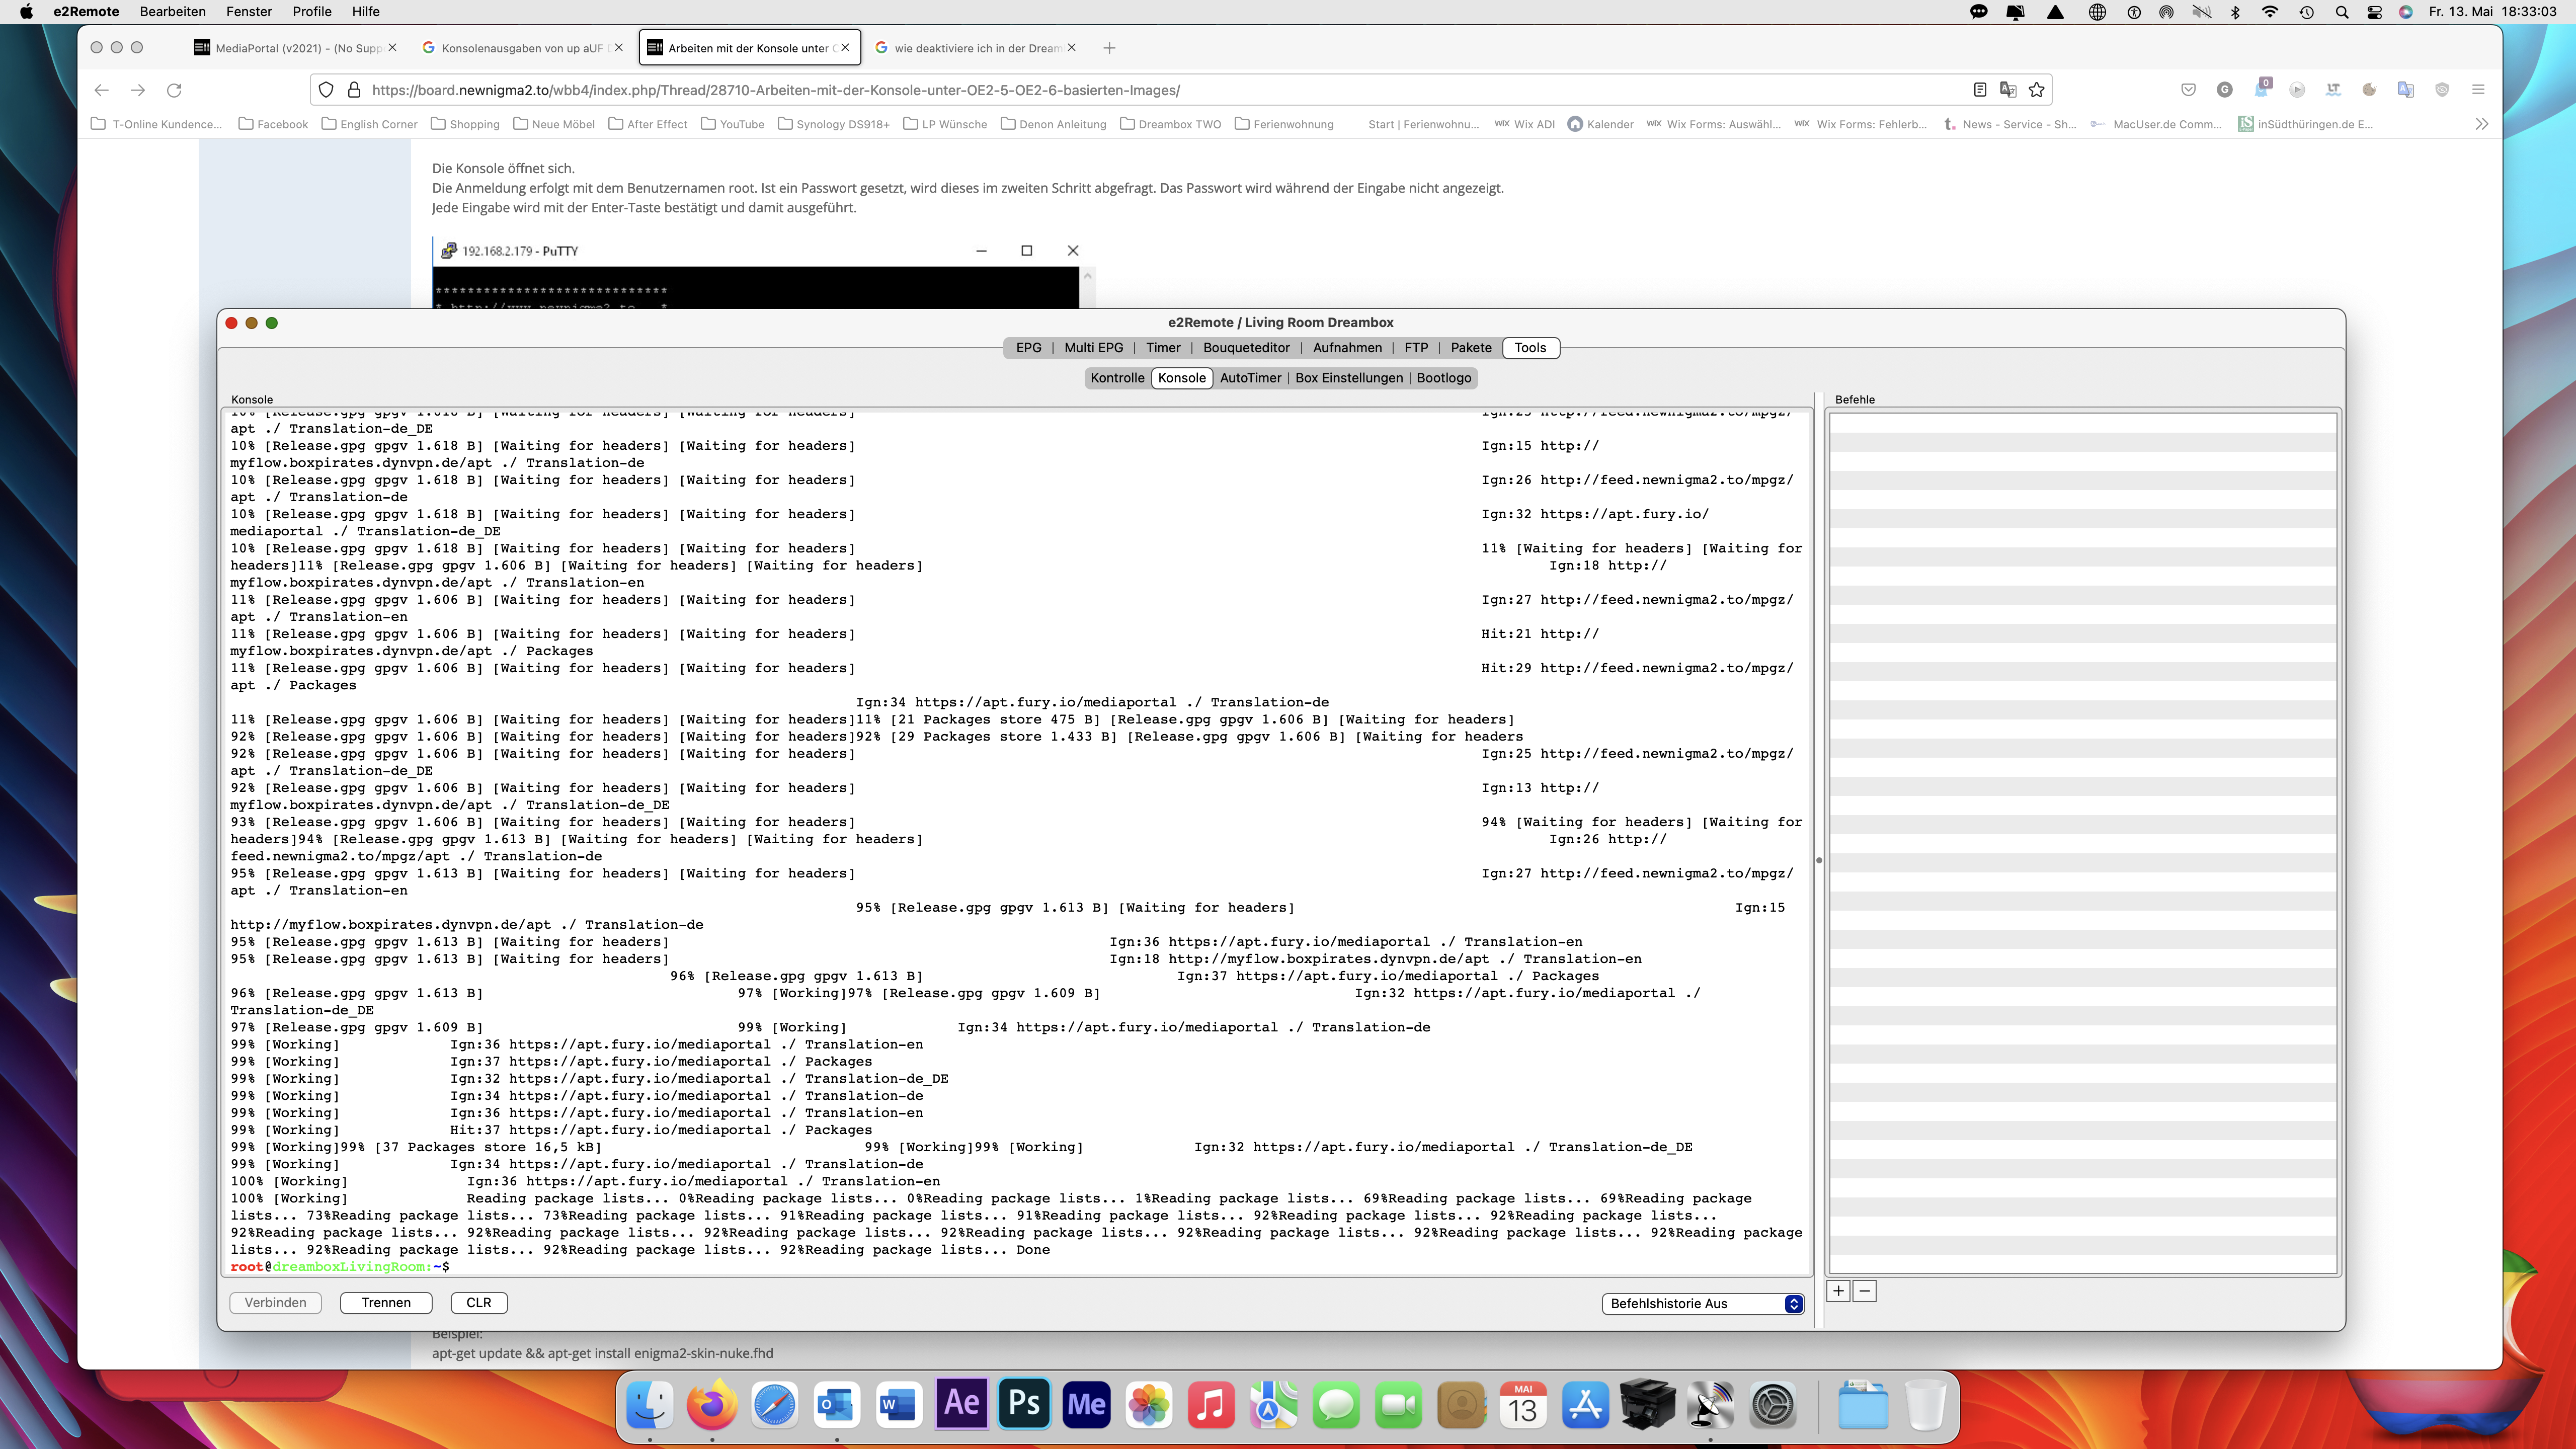Switch to the Pakete tab

pos(1470,347)
